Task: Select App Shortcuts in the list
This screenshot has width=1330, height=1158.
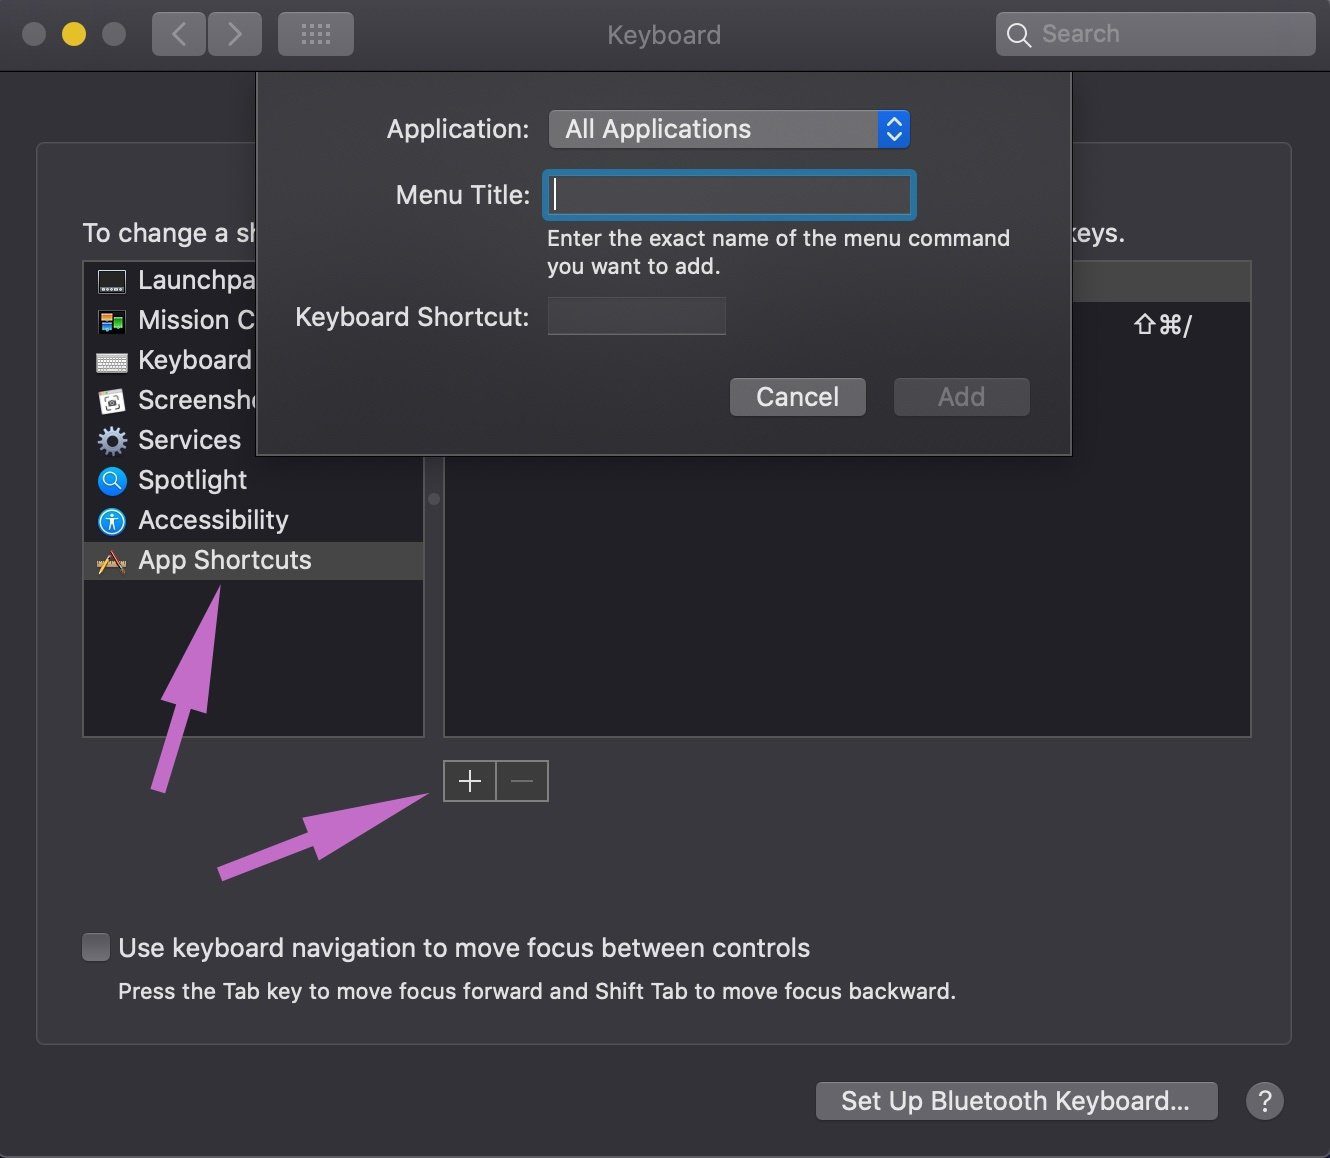Action: 254,561
